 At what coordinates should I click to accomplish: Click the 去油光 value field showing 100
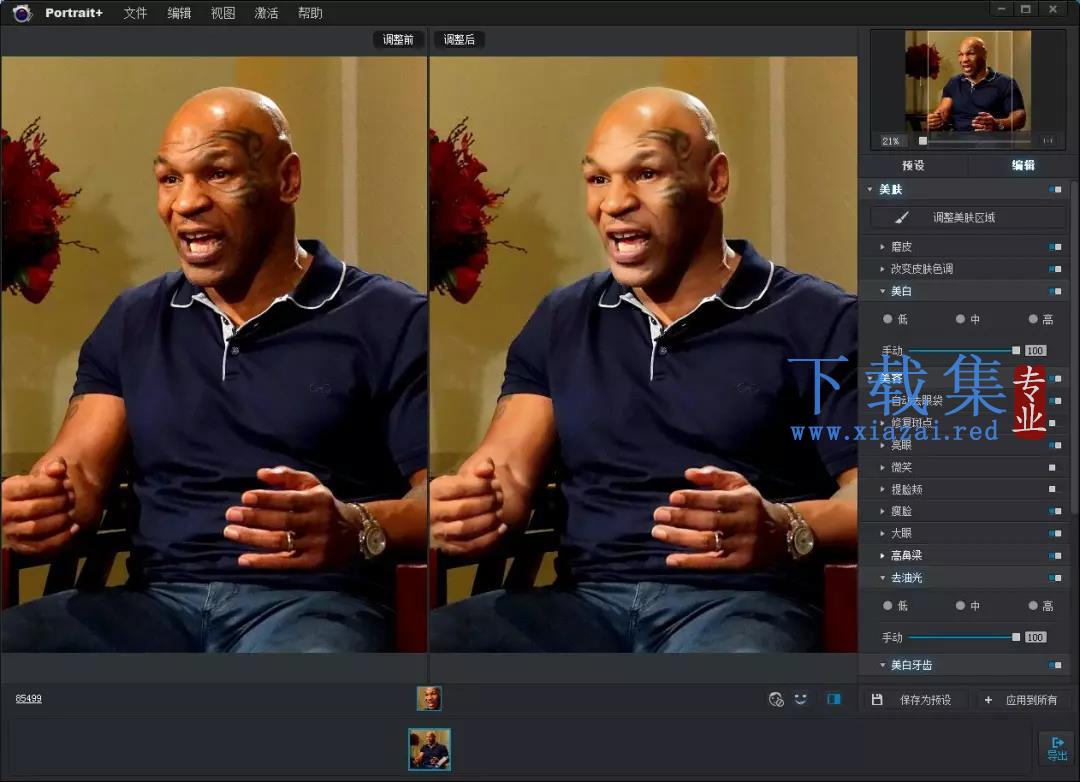1035,637
